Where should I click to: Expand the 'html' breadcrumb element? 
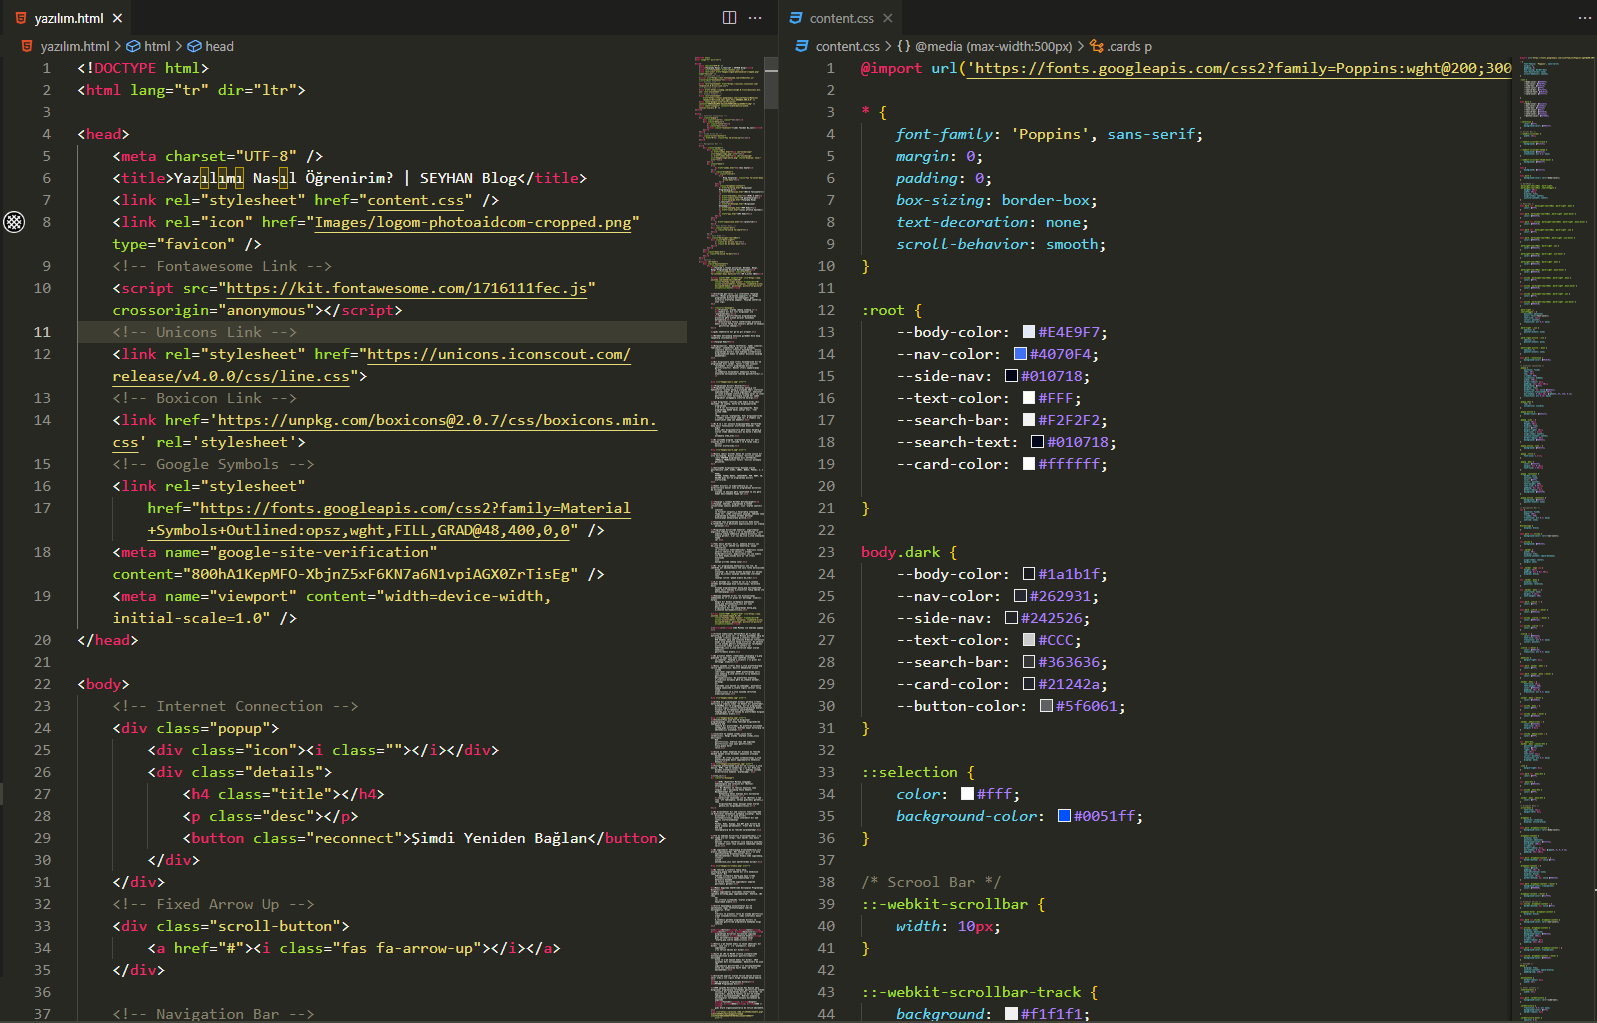coord(157,46)
